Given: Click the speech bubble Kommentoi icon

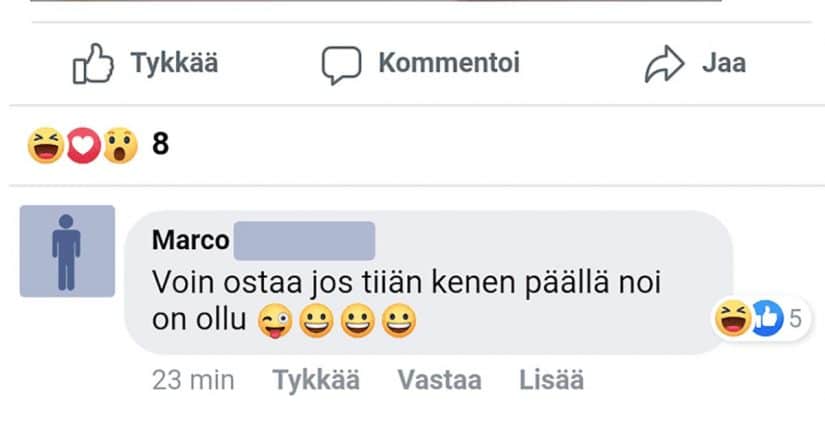Looking at the screenshot, I should pyautogui.click(x=341, y=65).
